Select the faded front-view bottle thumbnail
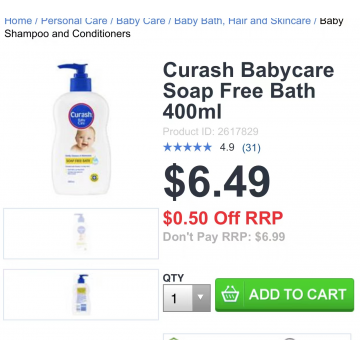The width and height of the screenshot is (360, 360). [x=81, y=234]
